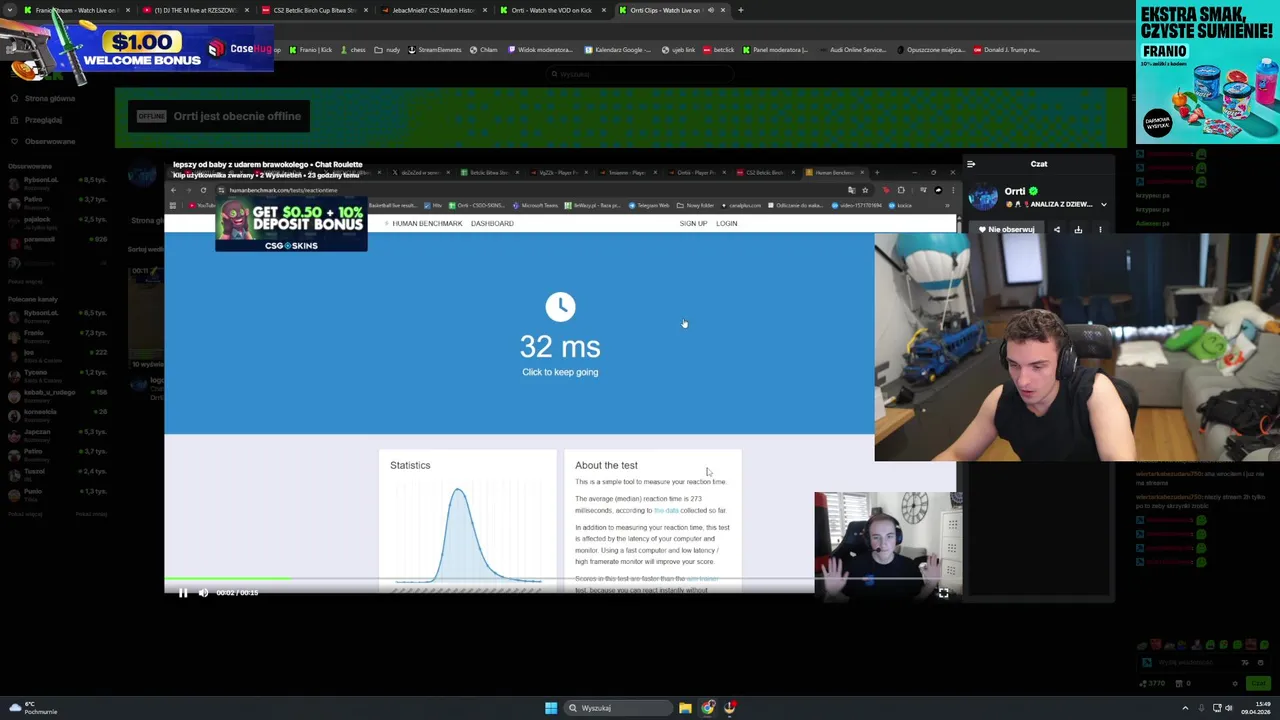Close the Orrti Clips tab
The height and width of the screenshot is (720, 1280).
coord(722,10)
